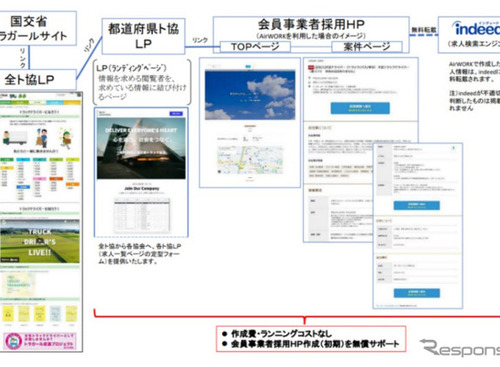This screenshot has width=500, height=367.
Task: Click the AirWORKで作成した paragraph near indeed
Action: click(x=474, y=71)
